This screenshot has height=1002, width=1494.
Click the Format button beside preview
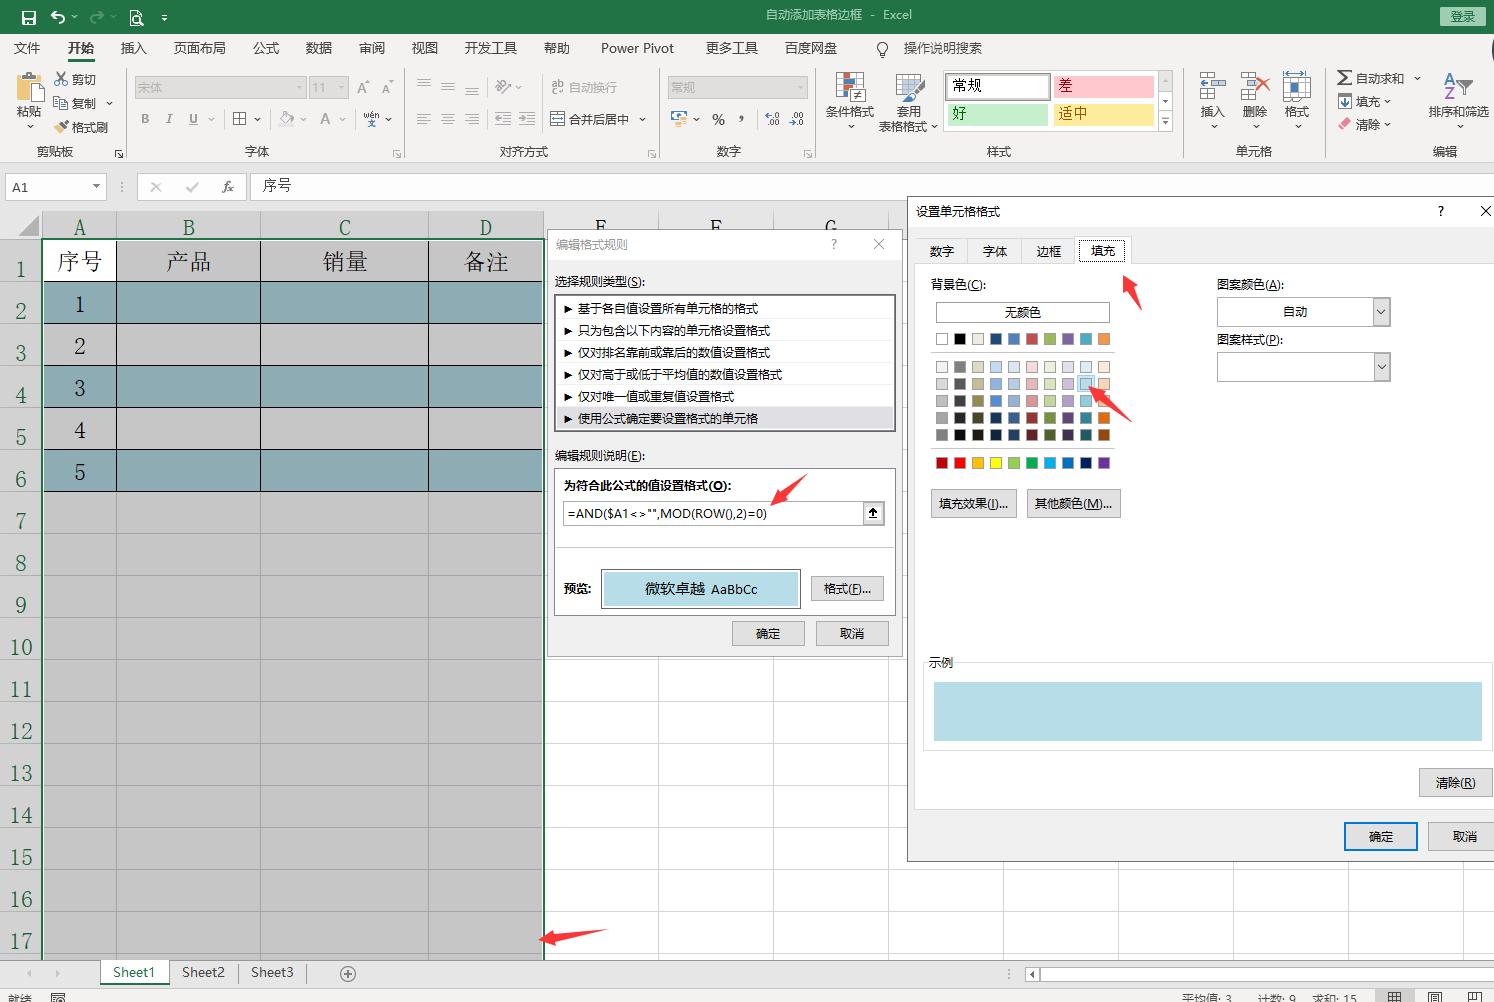846,589
